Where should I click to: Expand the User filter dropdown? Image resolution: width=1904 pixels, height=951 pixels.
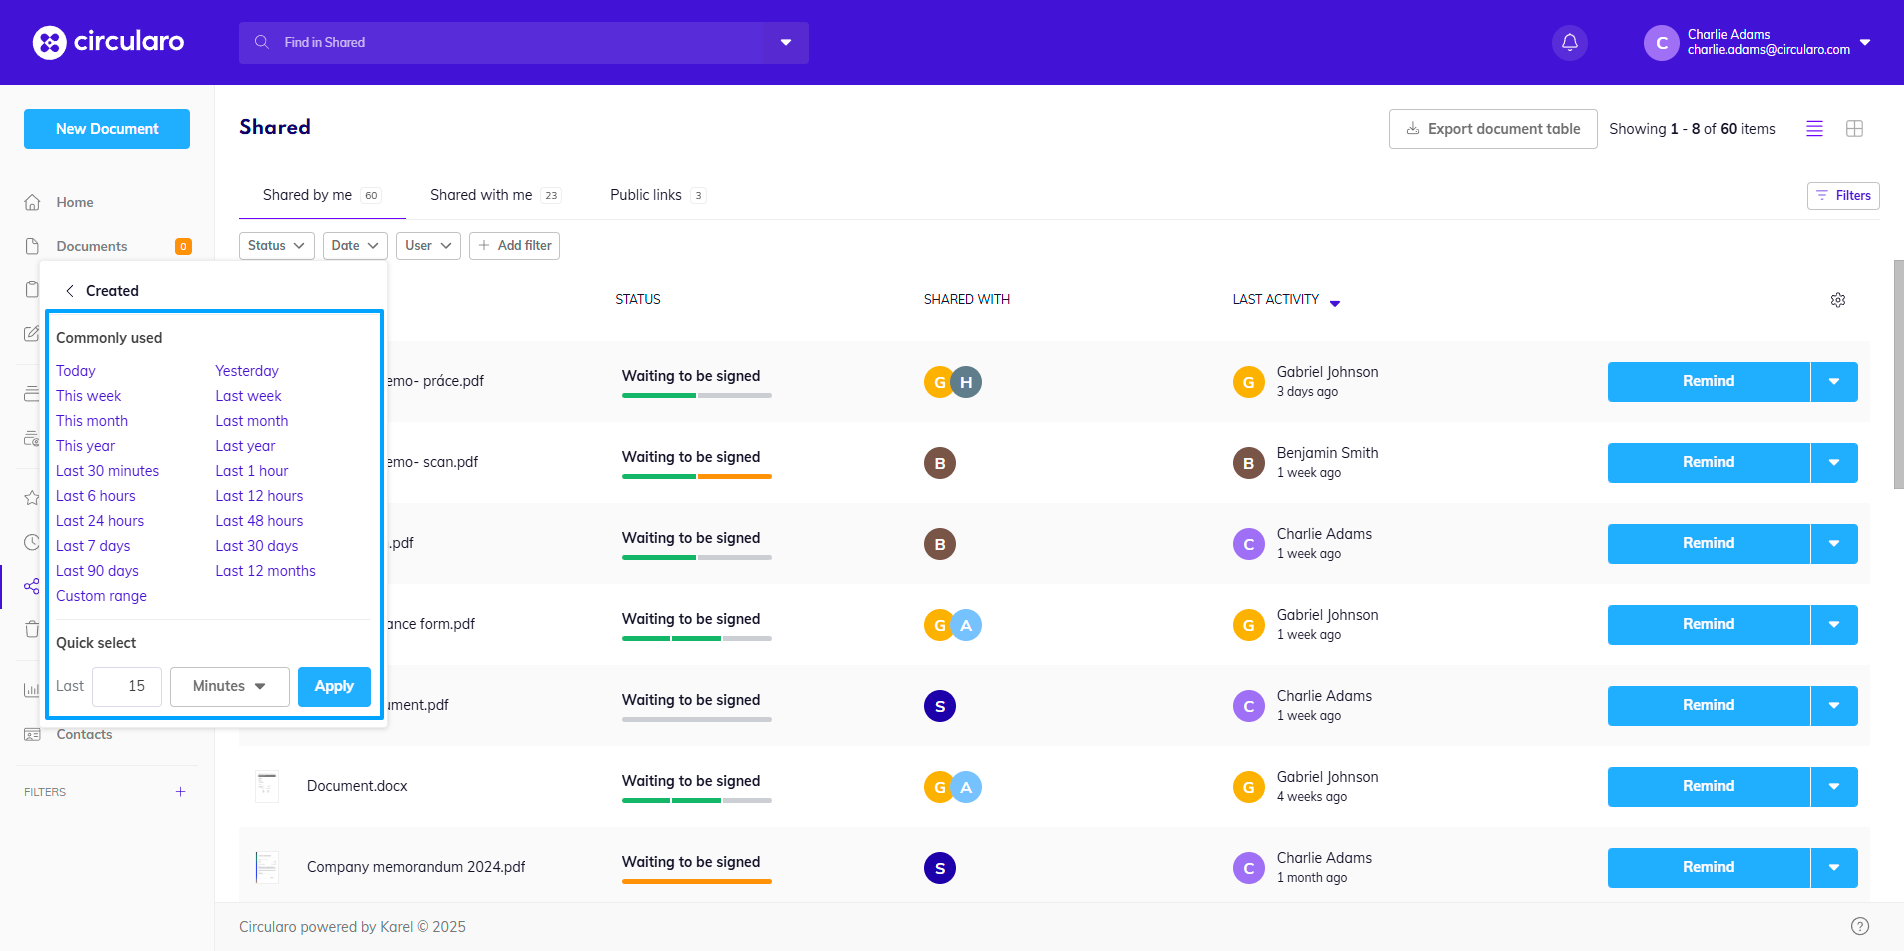point(428,246)
